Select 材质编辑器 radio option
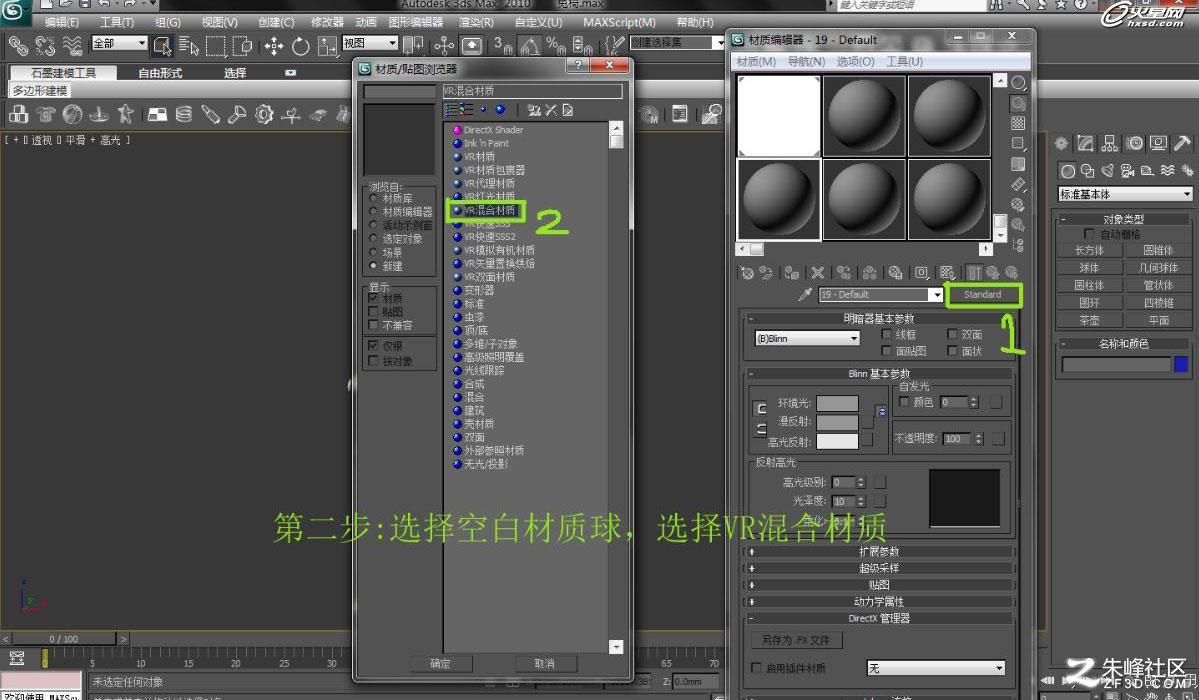Viewport: 1199px width, 700px height. (x=373, y=211)
